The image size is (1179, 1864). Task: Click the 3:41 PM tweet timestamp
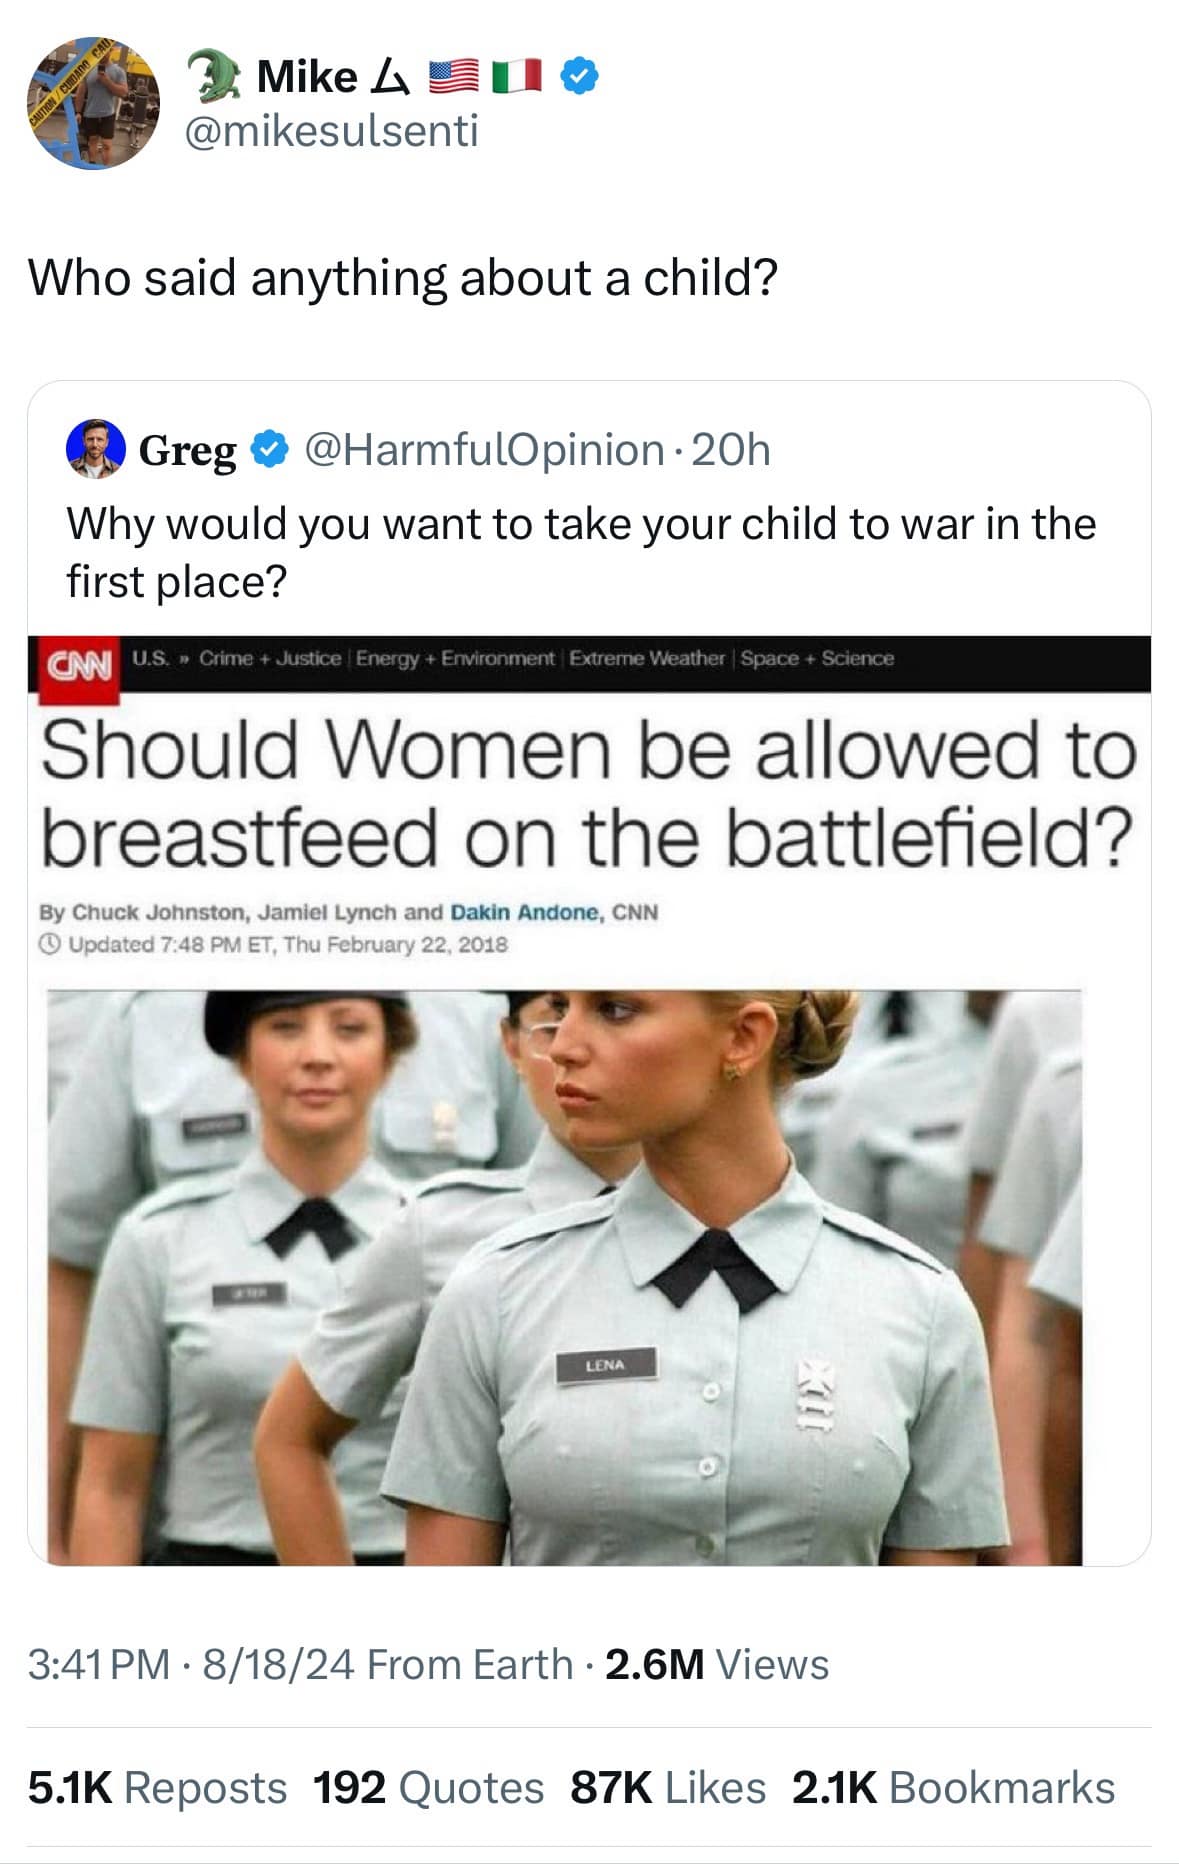(98, 1665)
